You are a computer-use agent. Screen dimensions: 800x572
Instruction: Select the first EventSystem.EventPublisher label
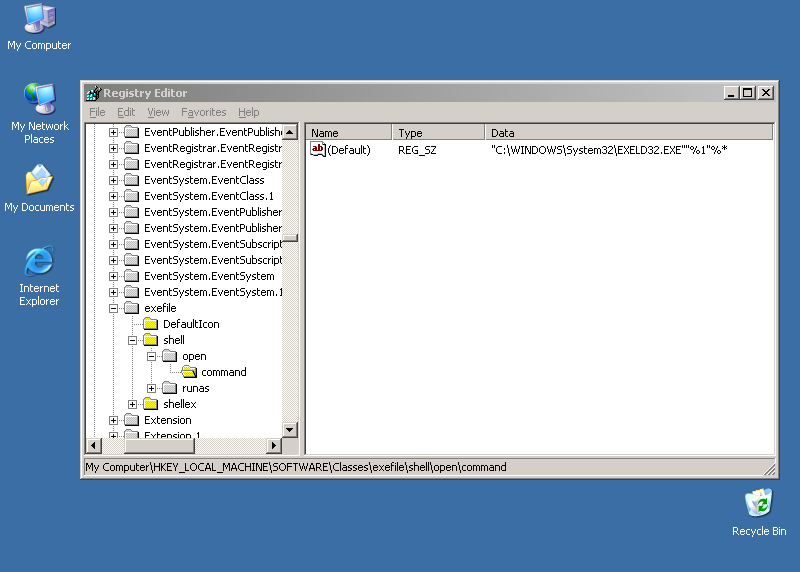(x=213, y=212)
